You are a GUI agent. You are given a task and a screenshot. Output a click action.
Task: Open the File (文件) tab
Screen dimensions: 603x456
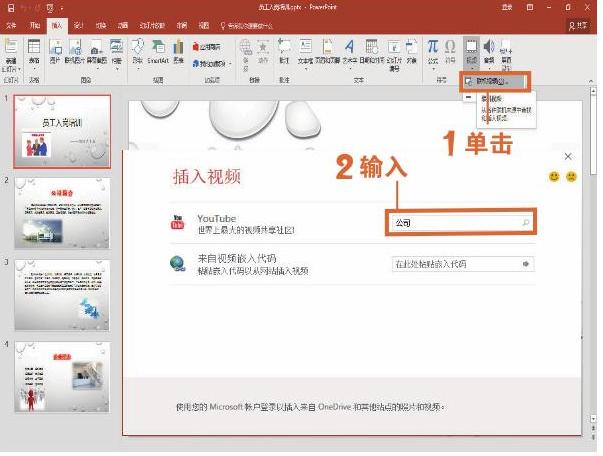12,25
